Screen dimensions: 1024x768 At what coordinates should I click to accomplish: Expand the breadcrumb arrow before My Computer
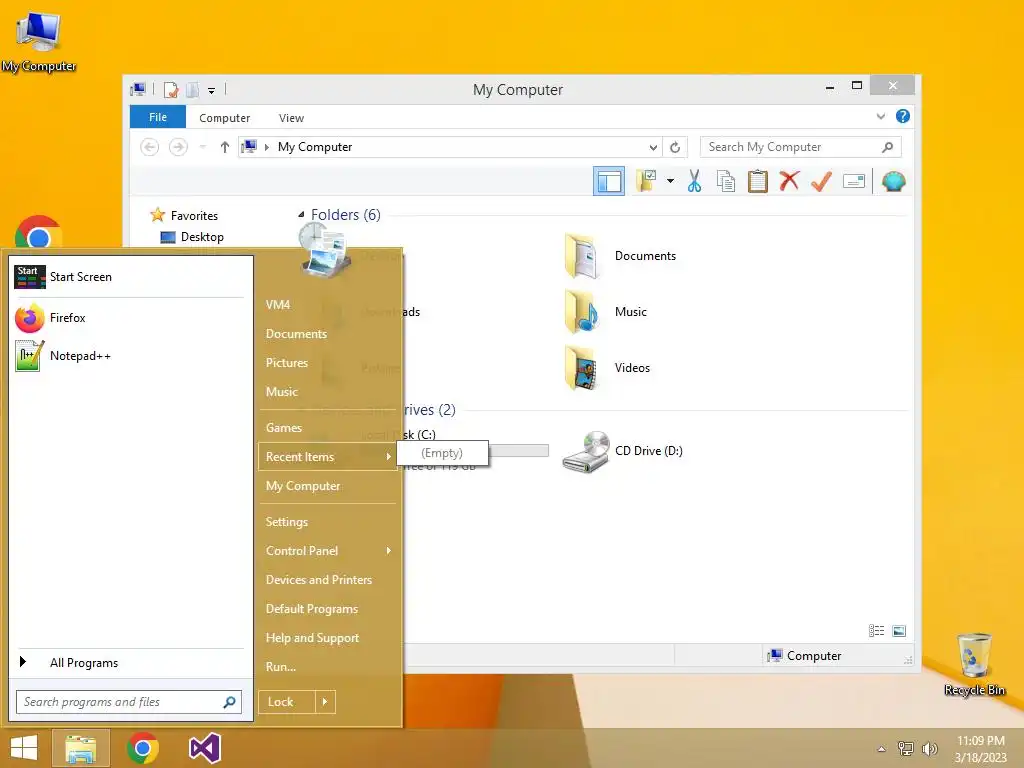click(266, 147)
